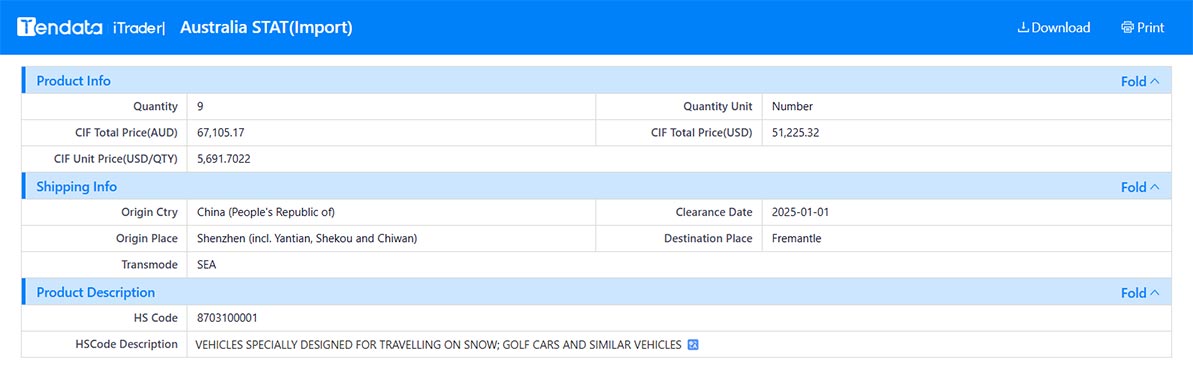The height and width of the screenshot is (375, 1193).
Task: Click the Clearance Date value 2025-01-01
Action: 800,212
